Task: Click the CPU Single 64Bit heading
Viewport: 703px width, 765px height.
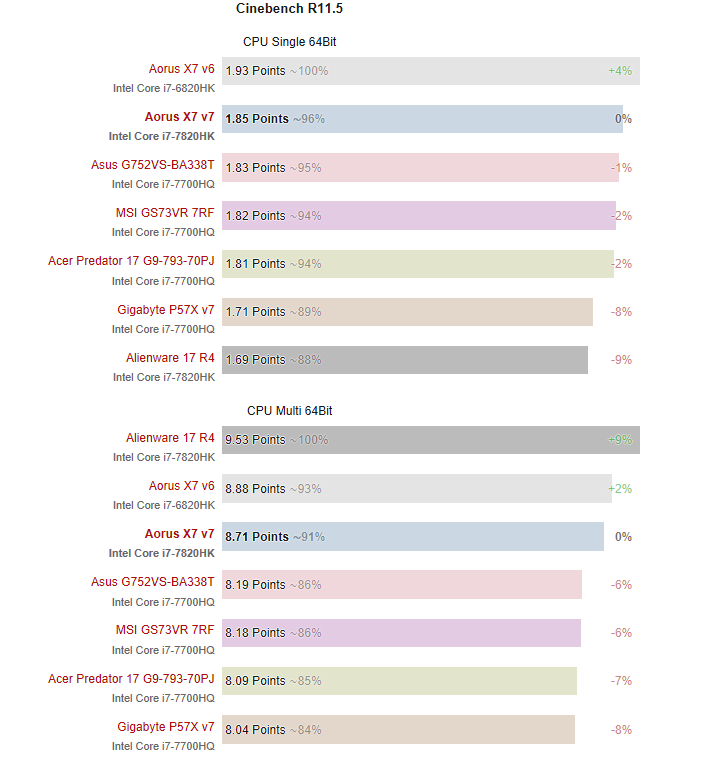Action: [296, 42]
